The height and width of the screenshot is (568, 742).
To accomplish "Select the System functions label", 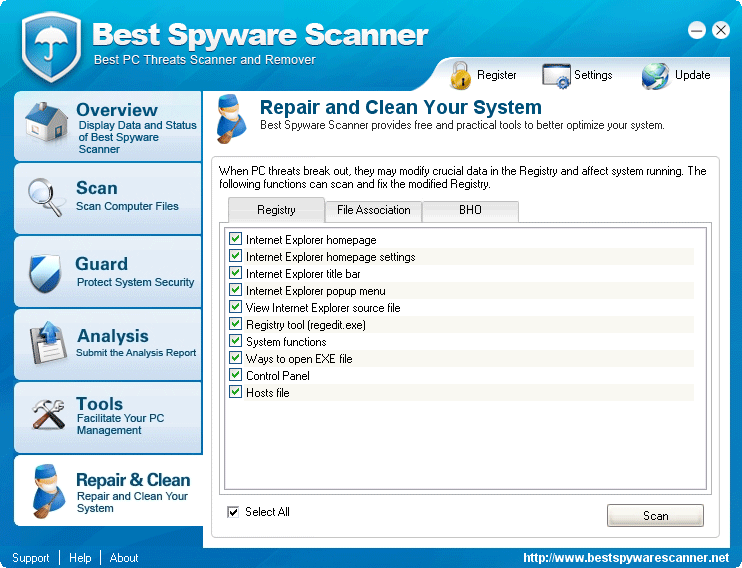I will pos(286,342).
